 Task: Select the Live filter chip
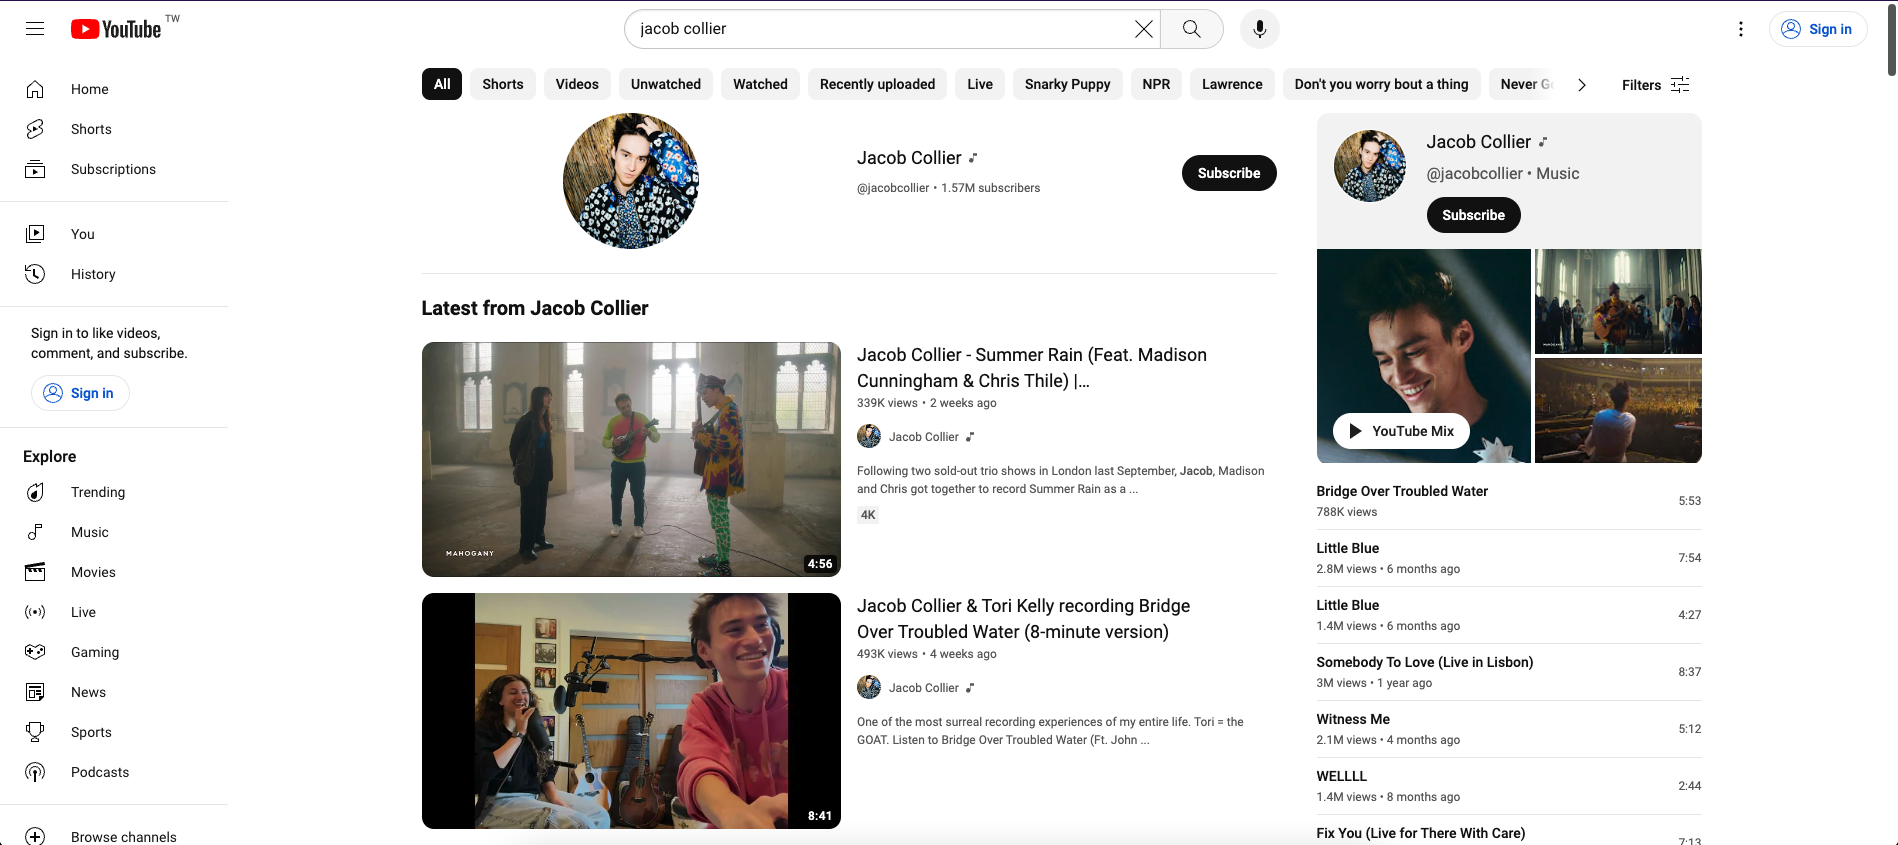point(980,84)
